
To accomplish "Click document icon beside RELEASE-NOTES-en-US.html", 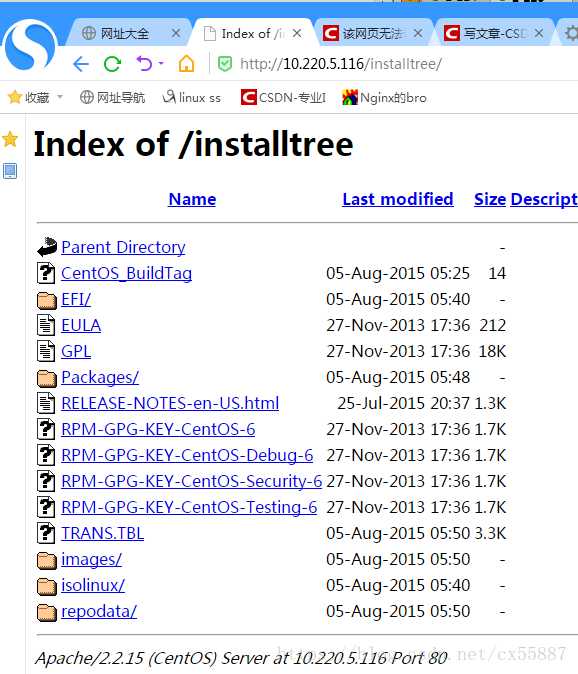I will pos(46,403).
